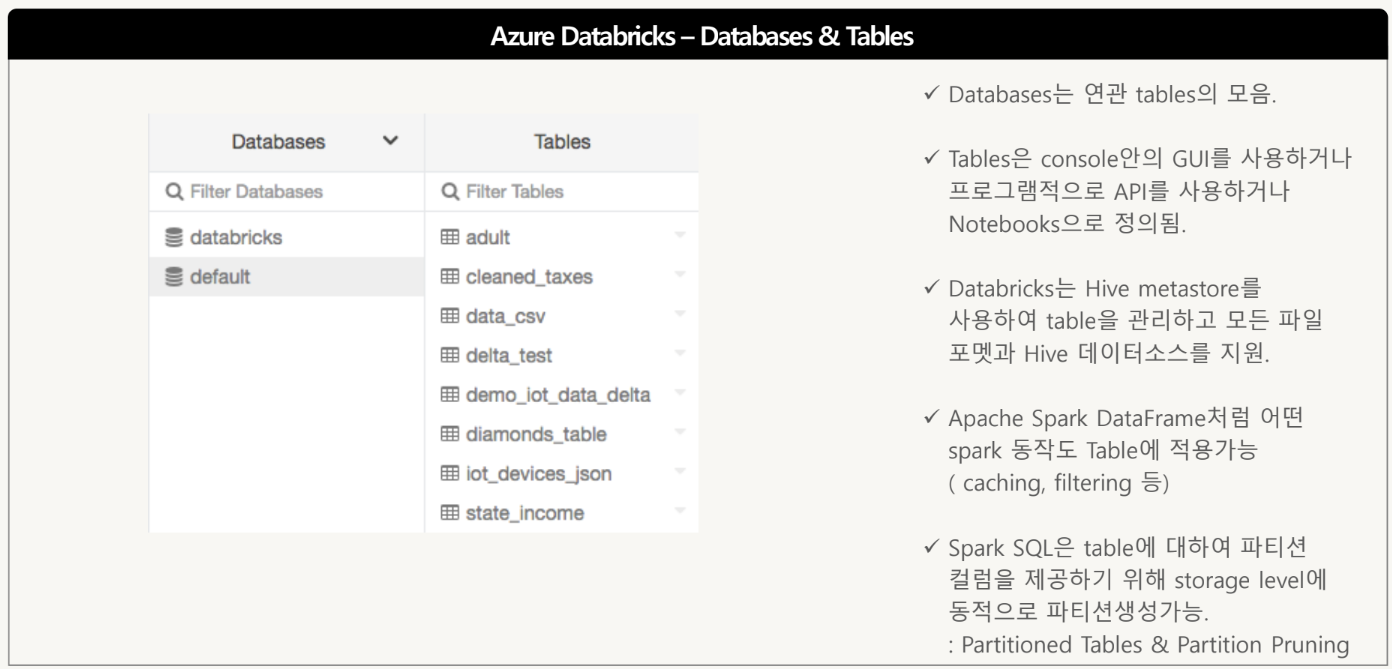Image resolution: width=1392 pixels, height=669 pixels.
Task: Select the default database
Action: click(220, 277)
